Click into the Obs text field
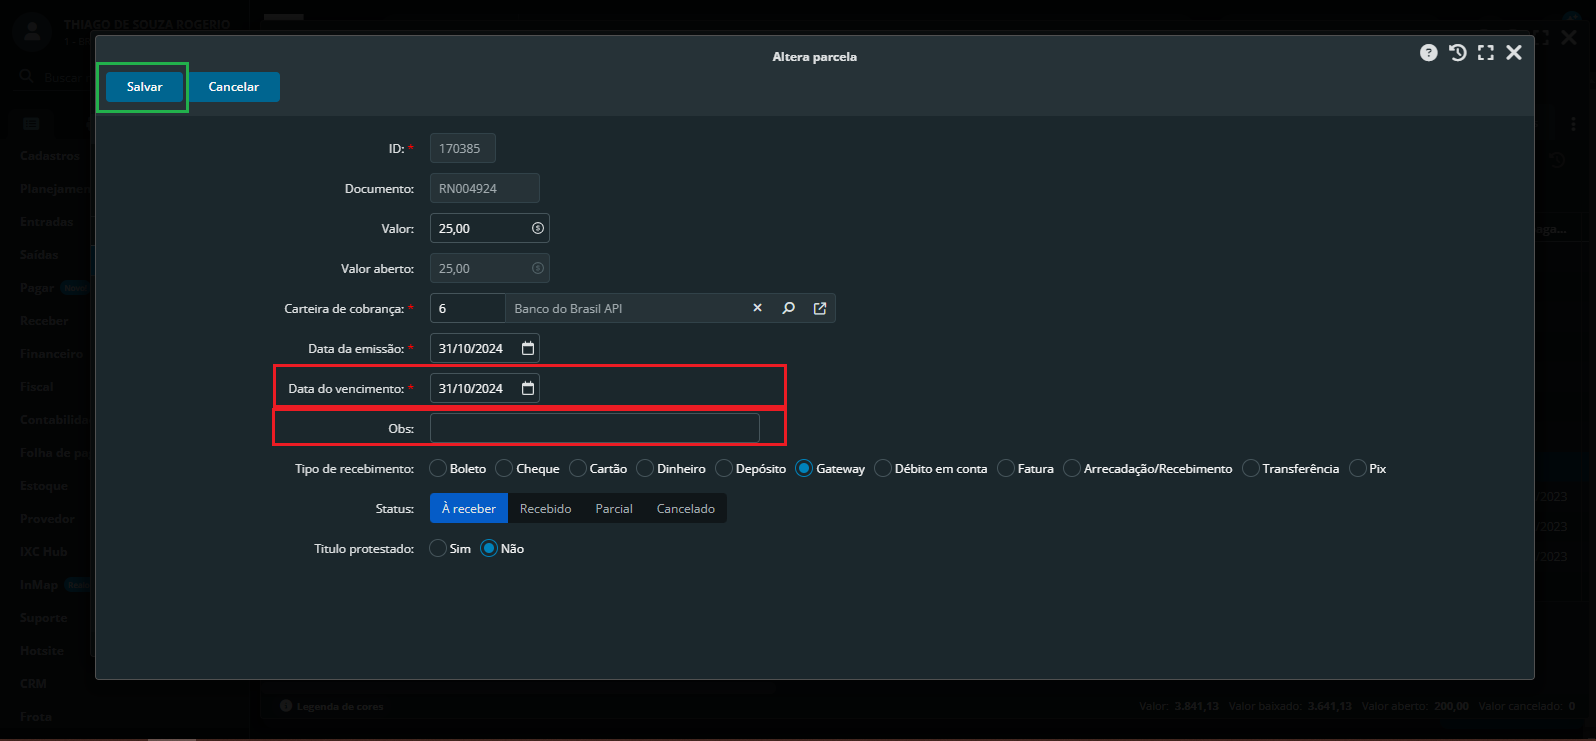Screen dimensions: 1596x741 point(594,428)
